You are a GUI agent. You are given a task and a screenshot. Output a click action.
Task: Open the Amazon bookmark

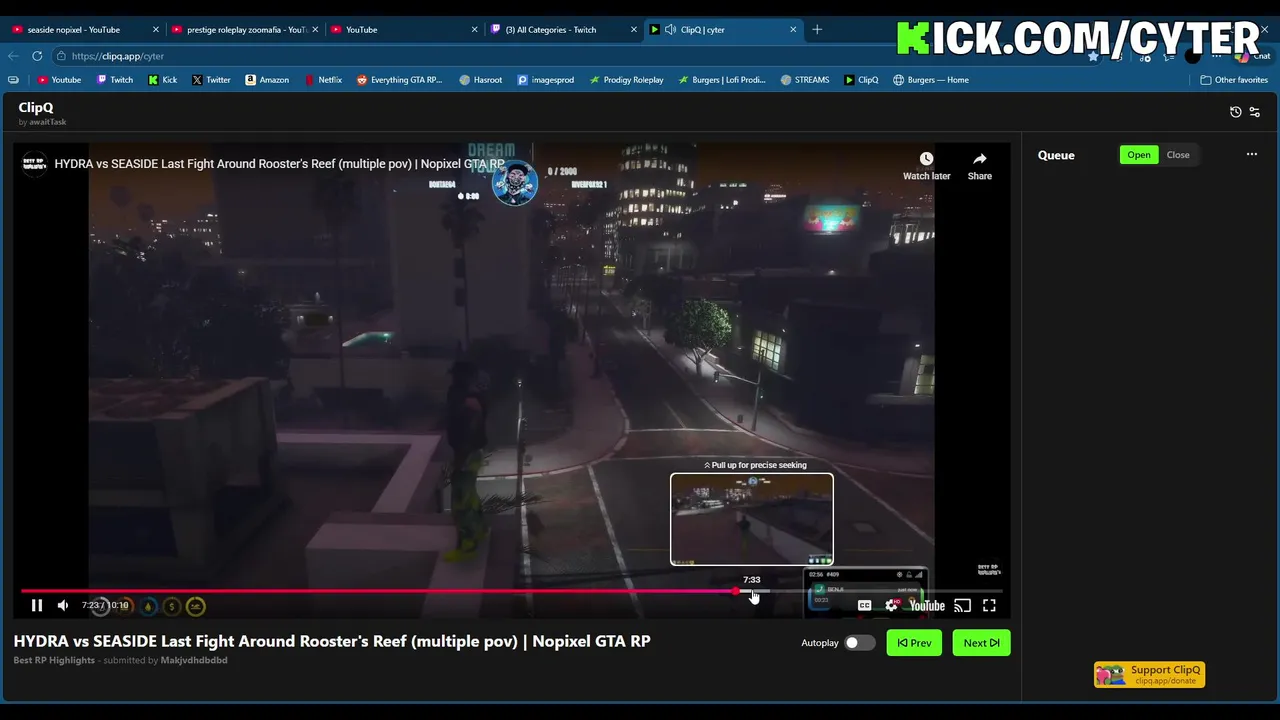(267, 80)
